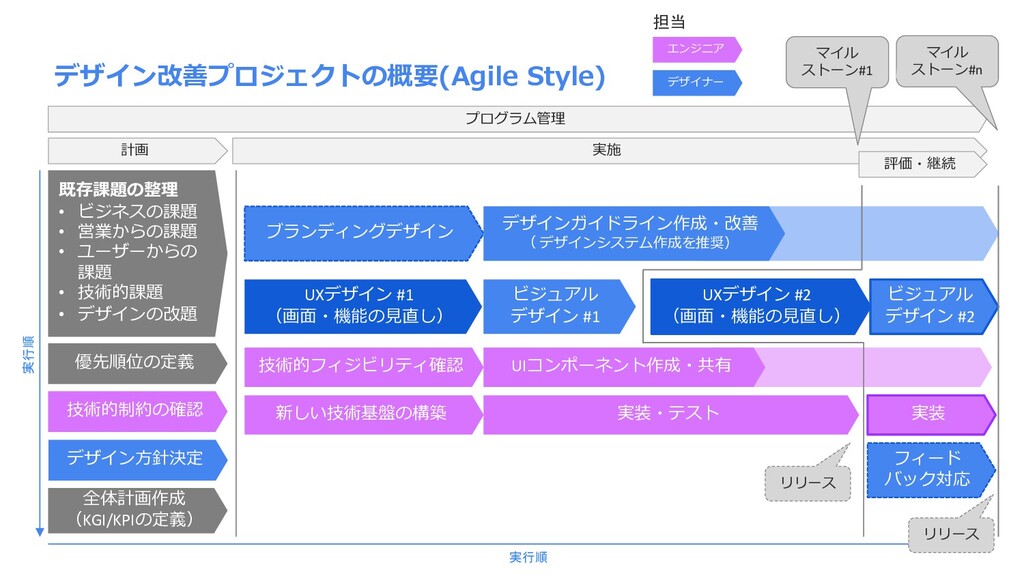Select 技術的フィジビリティ確認 arrow
This screenshot has width=1024, height=576.
click(x=363, y=366)
